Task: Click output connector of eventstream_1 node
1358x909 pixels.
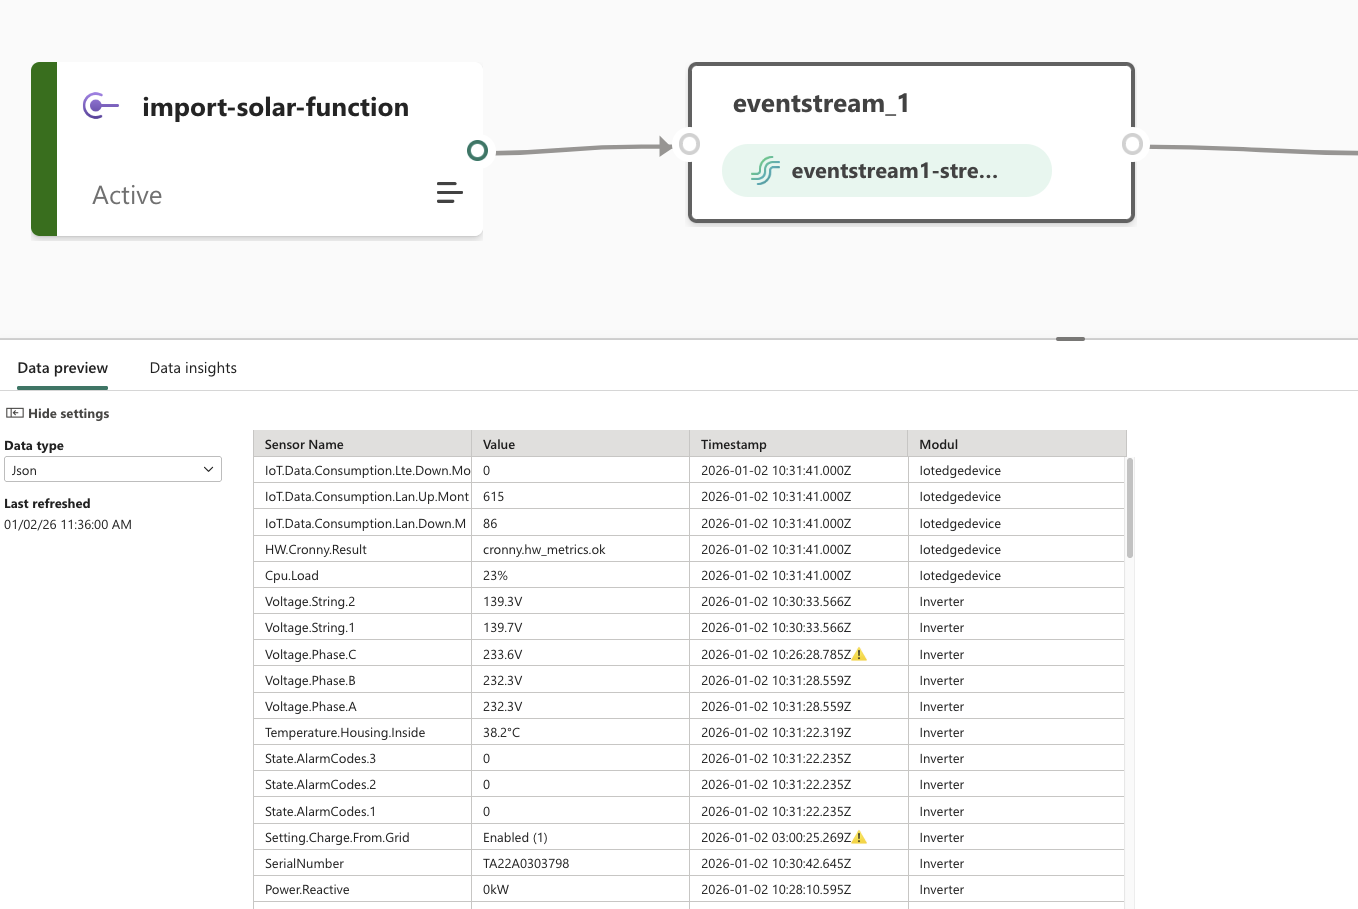Action: pyautogui.click(x=1132, y=144)
